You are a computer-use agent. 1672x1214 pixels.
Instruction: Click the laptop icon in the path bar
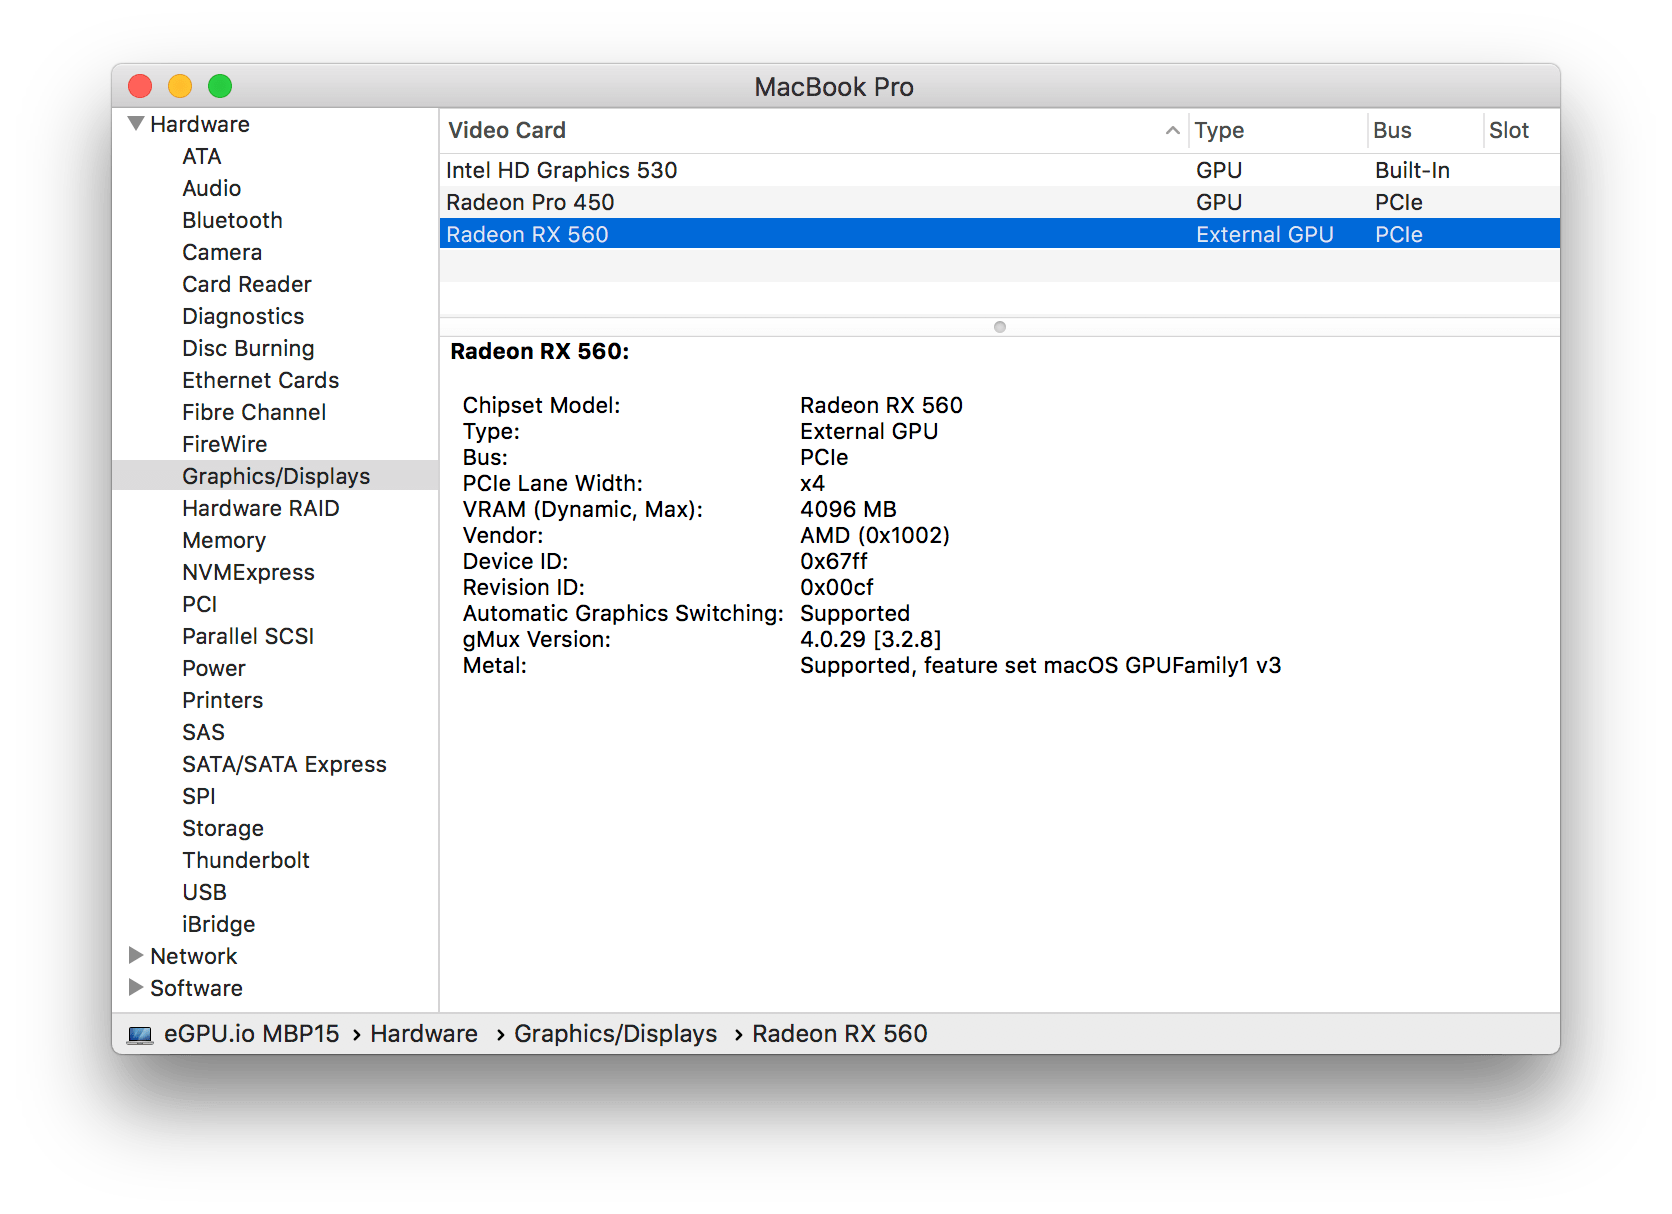tap(140, 1034)
